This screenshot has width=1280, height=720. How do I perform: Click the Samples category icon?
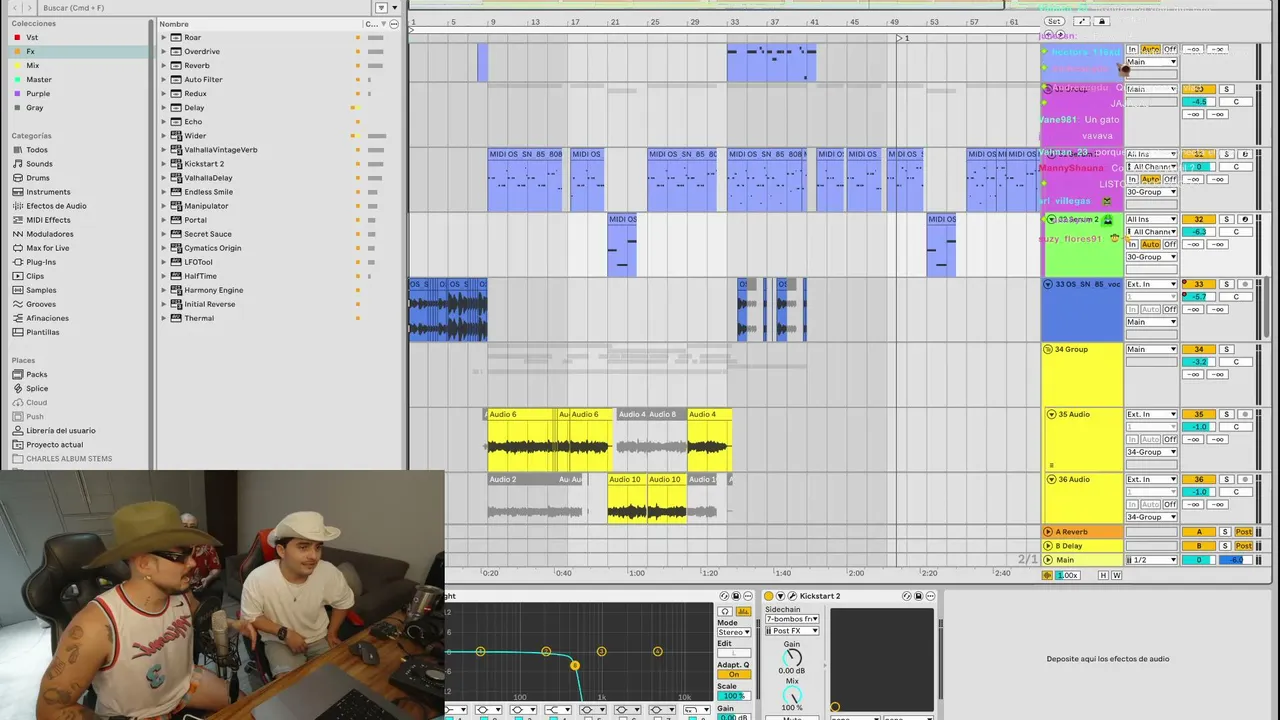[x=17, y=290]
